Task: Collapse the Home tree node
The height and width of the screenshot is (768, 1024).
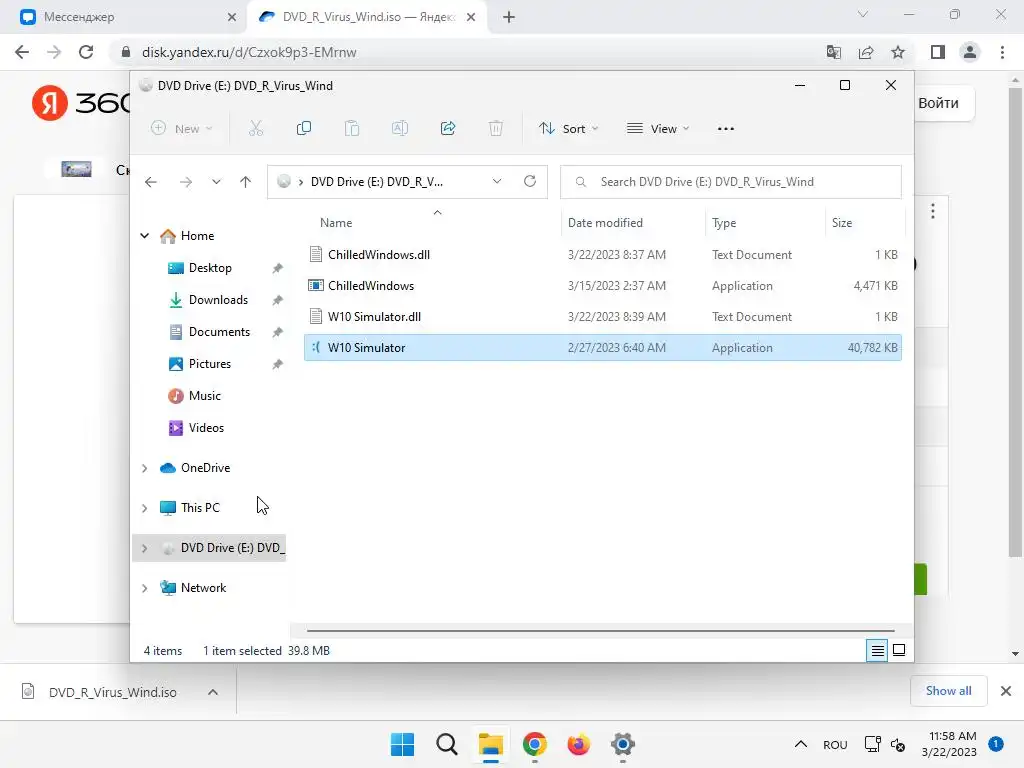Action: coord(145,236)
